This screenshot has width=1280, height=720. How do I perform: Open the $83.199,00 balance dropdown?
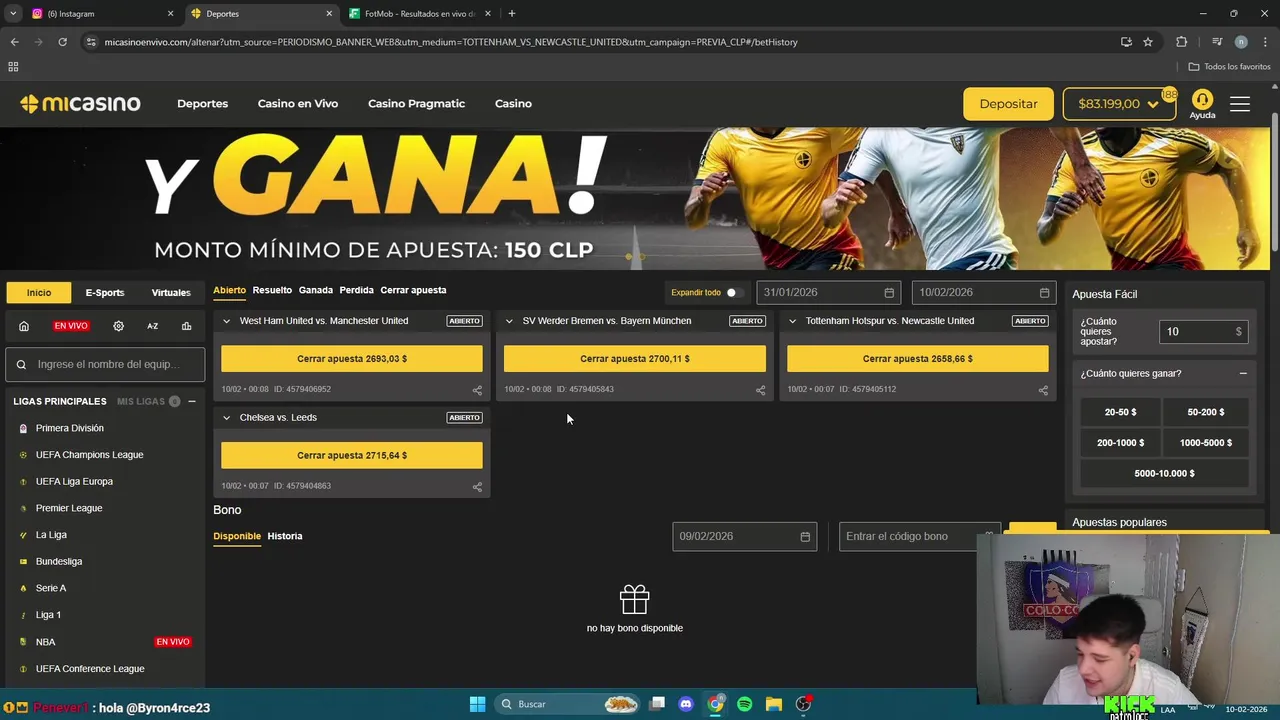tap(1119, 104)
